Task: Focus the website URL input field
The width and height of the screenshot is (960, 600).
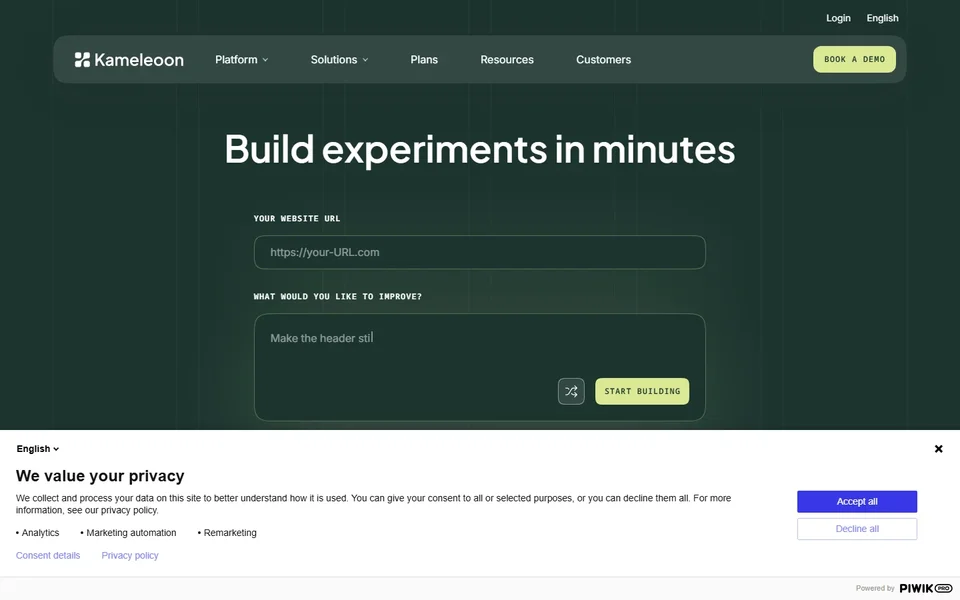Action: [x=479, y=252]
